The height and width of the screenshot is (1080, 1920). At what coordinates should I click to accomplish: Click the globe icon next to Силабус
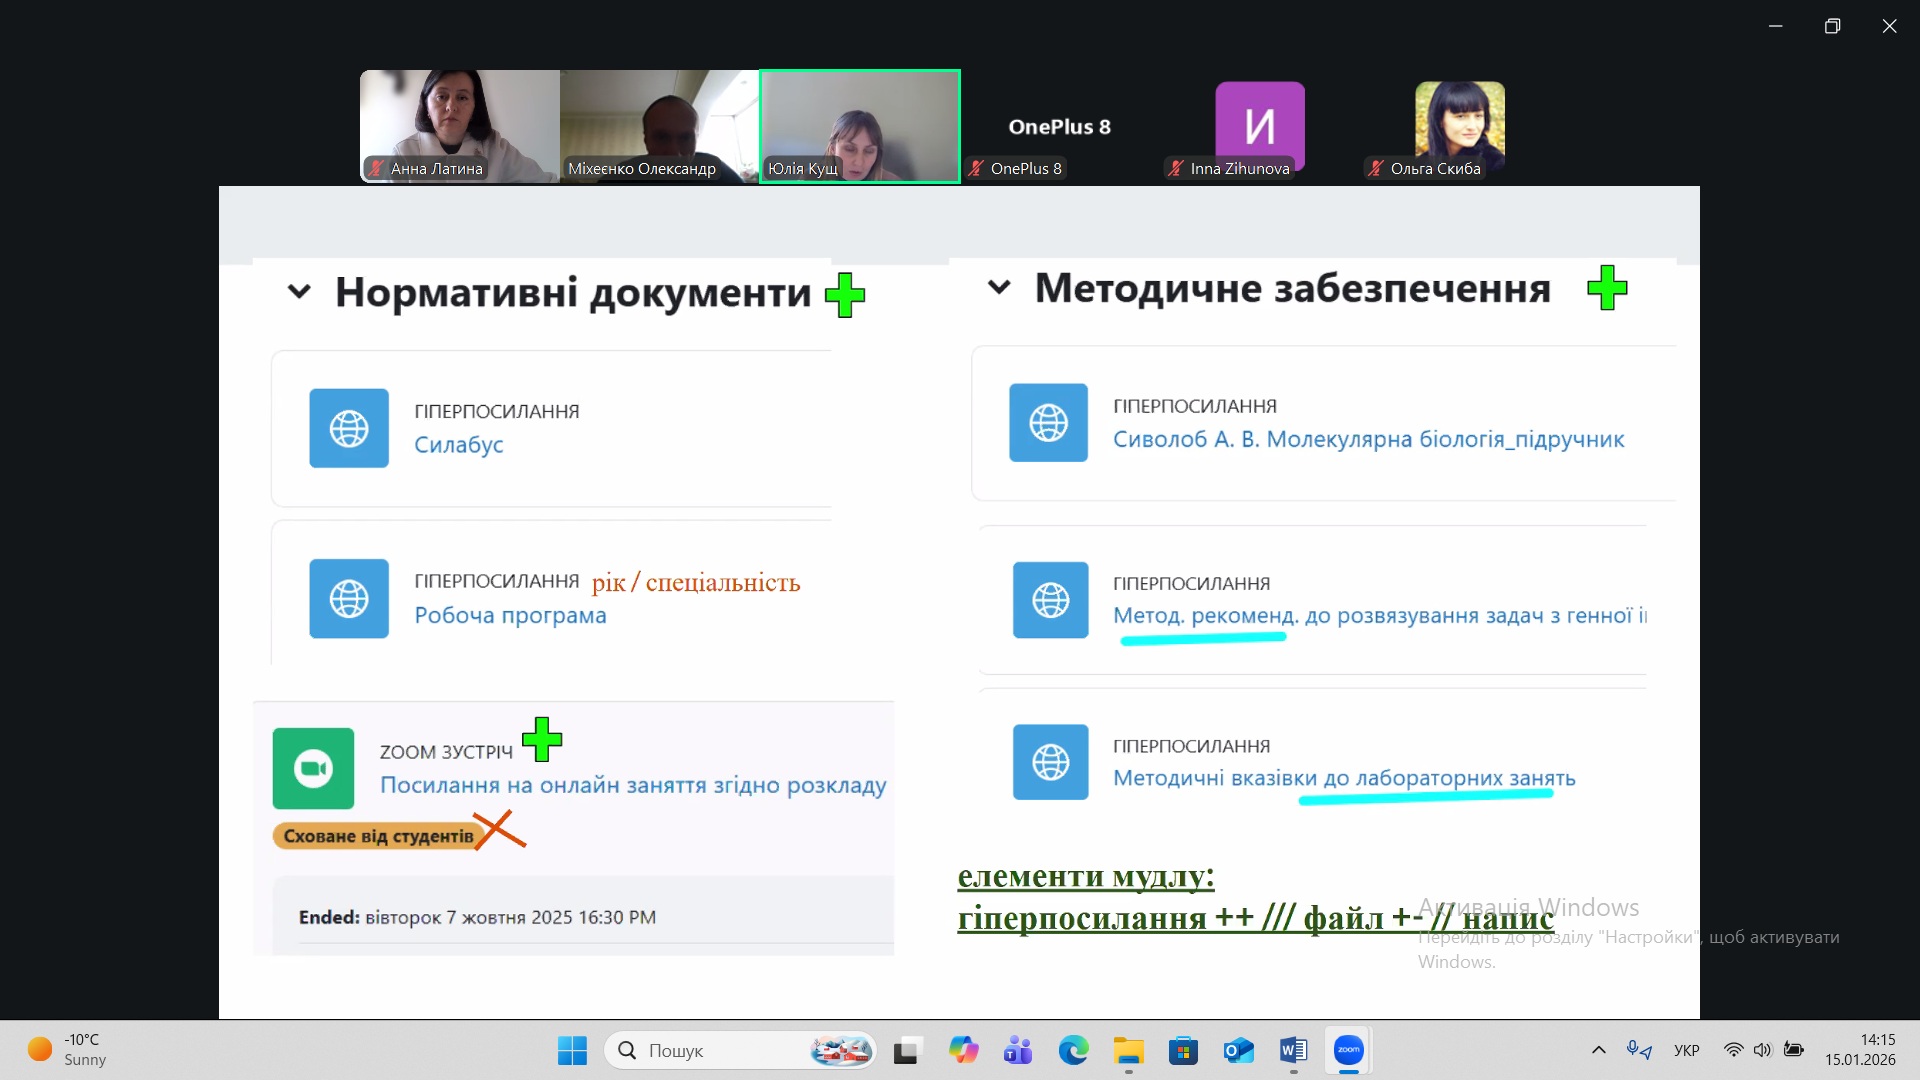349,428
